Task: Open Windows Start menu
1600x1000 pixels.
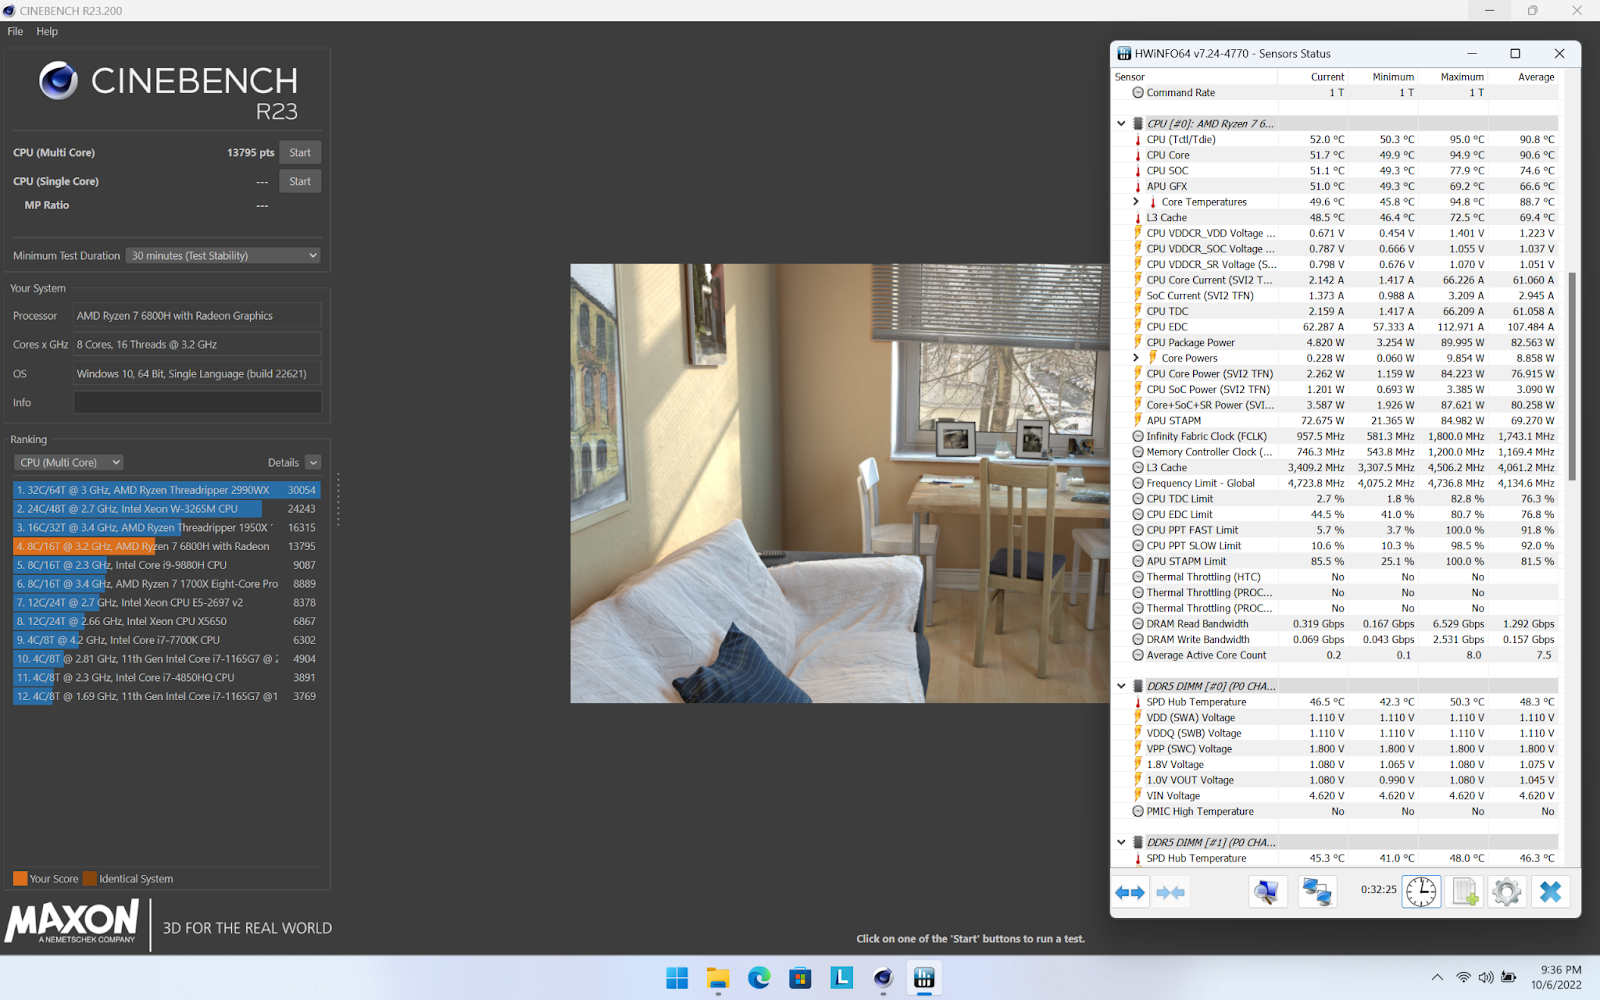Action: 677,978
